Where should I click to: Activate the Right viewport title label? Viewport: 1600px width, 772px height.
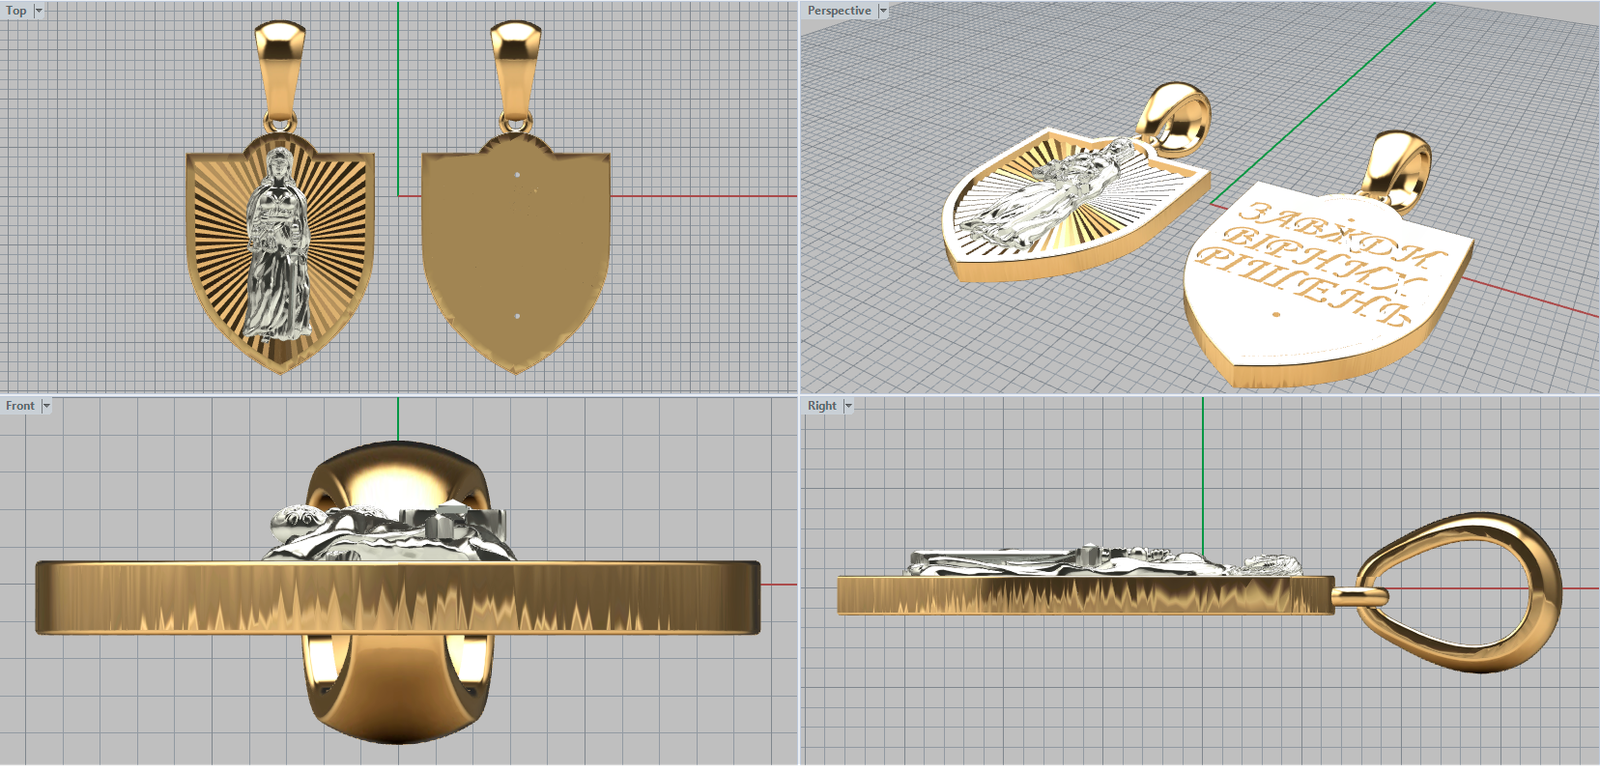coord(822,406)
